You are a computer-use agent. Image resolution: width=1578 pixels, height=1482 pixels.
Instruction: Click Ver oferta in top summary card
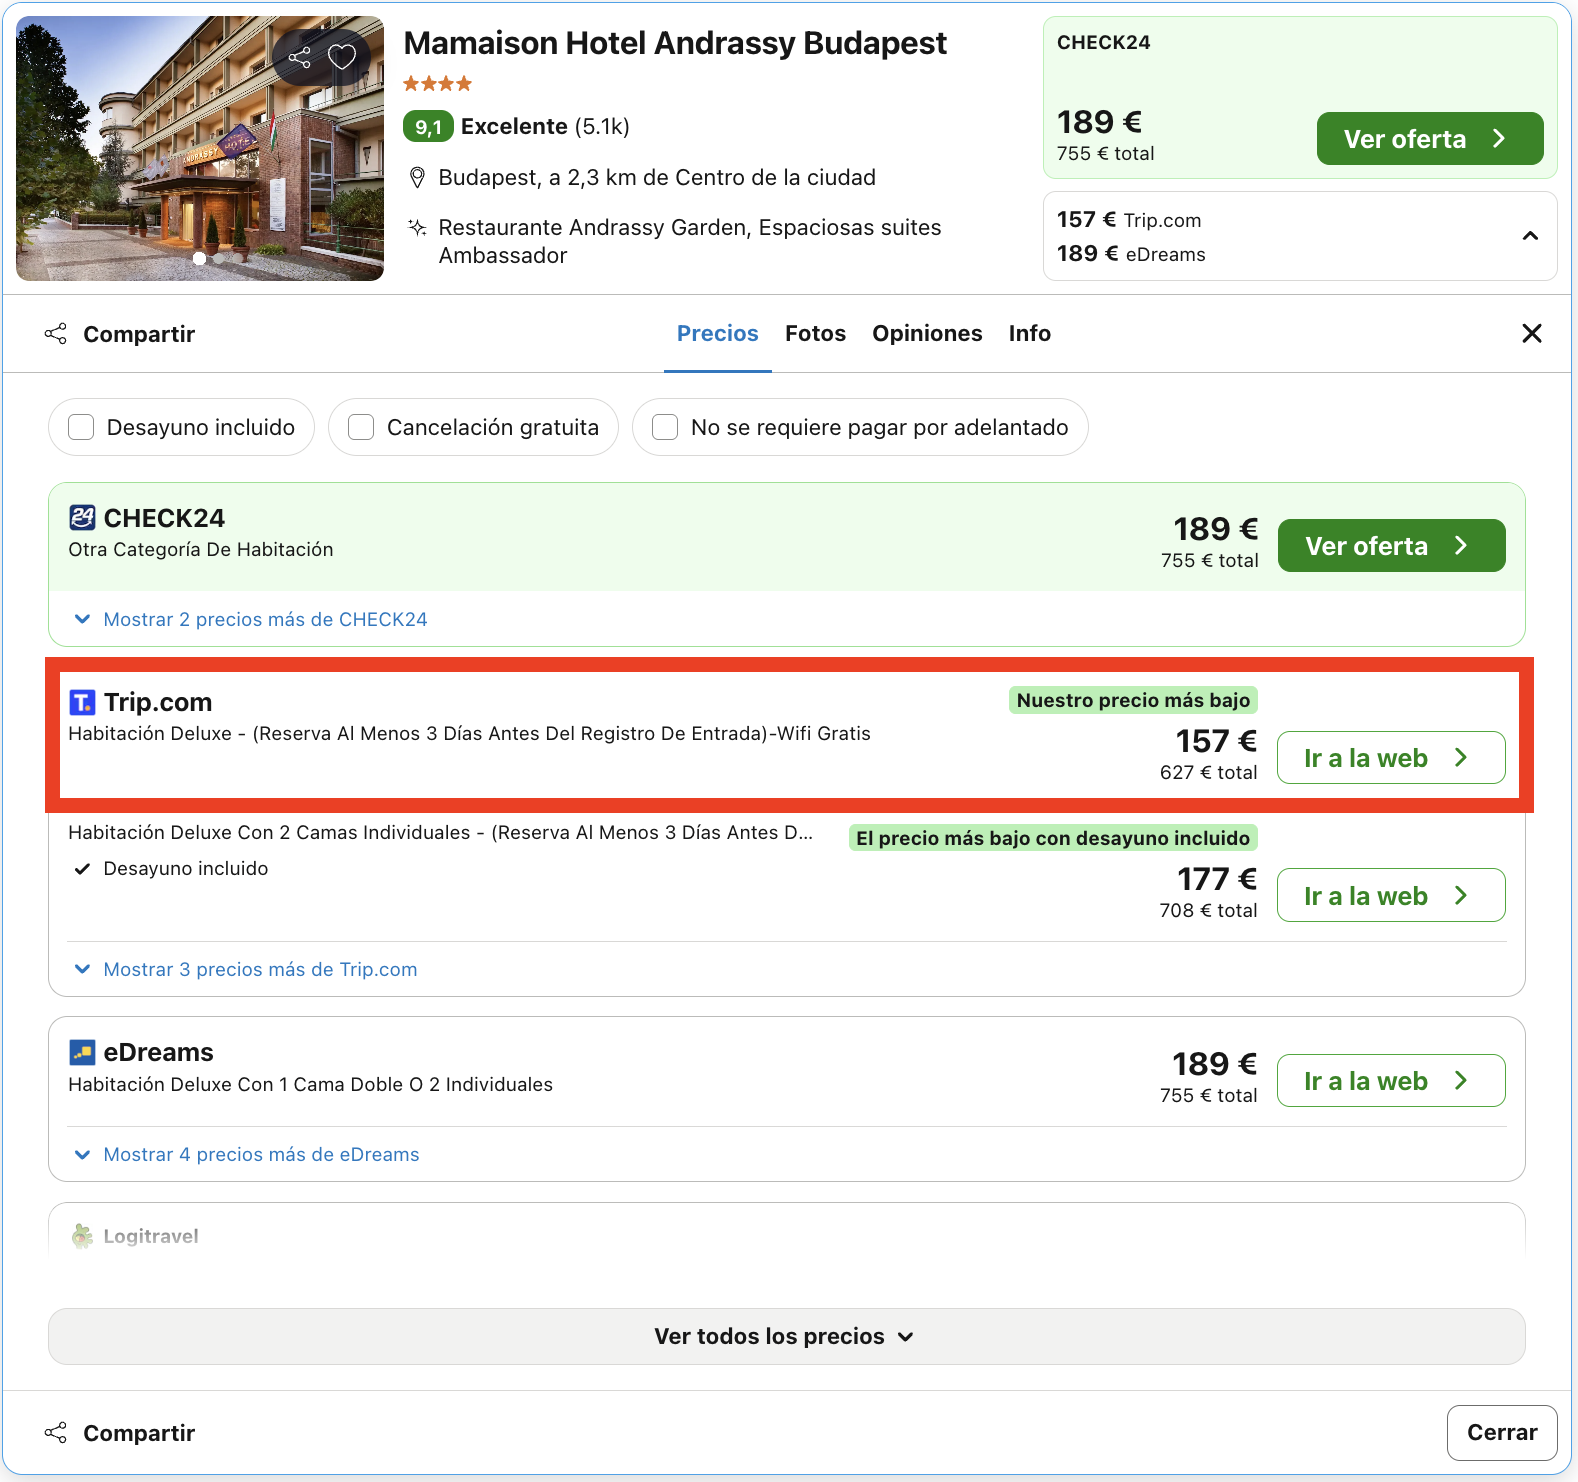click(1430, 138)
